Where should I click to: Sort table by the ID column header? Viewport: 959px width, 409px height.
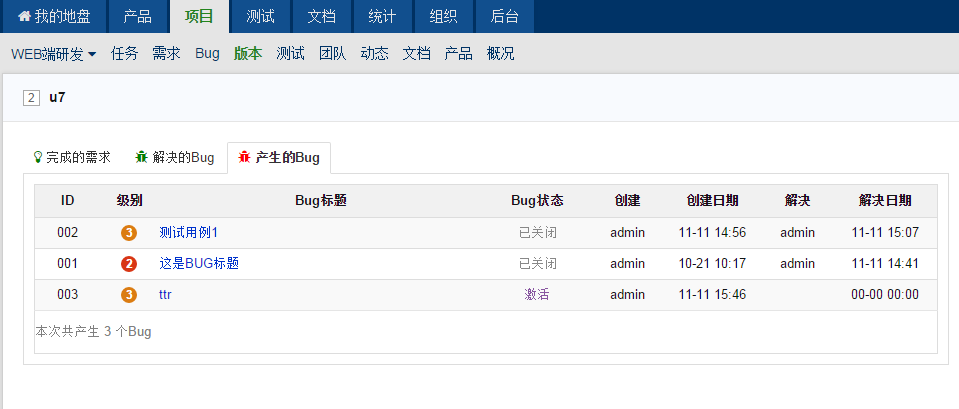coord(68,201)
